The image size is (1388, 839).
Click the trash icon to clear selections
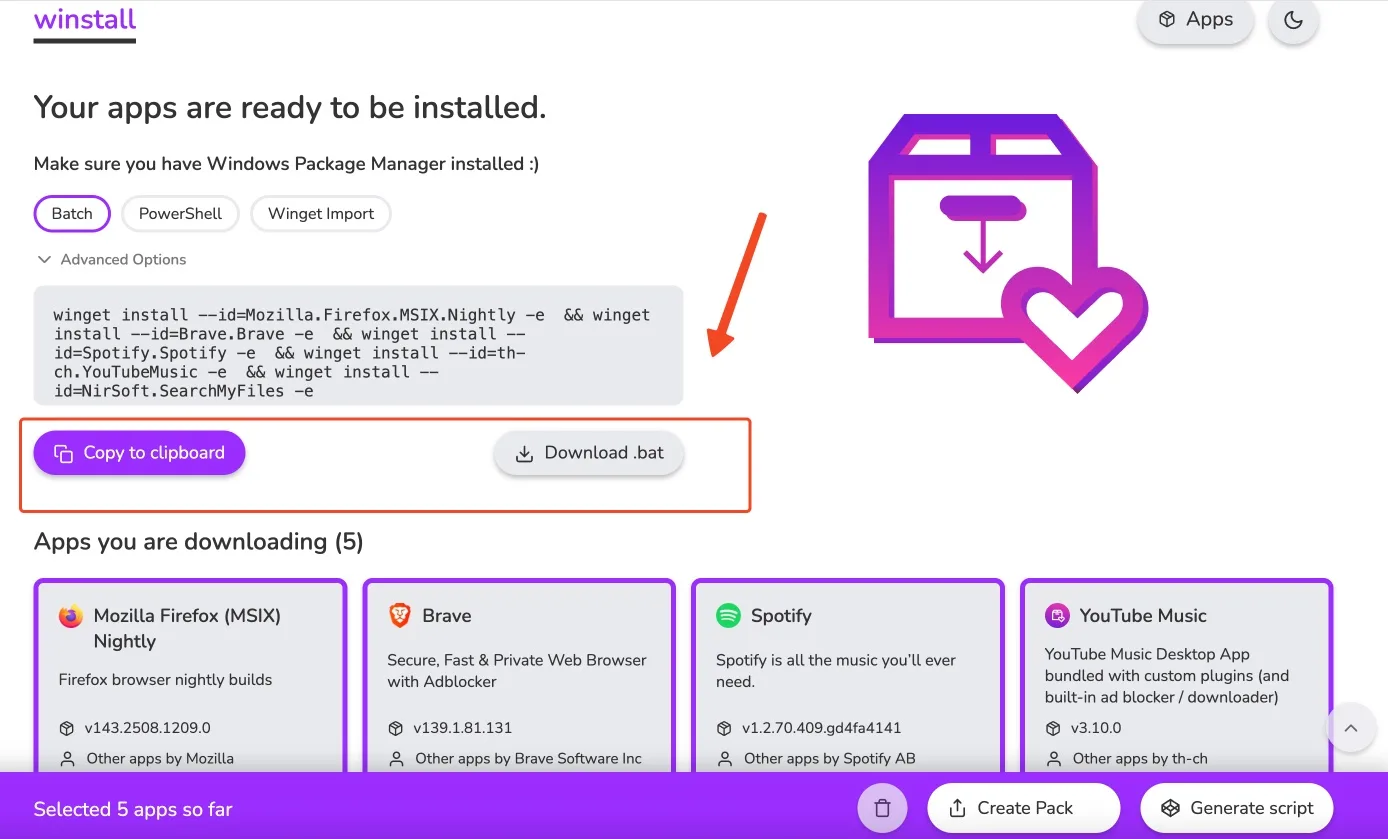[882, 808]
